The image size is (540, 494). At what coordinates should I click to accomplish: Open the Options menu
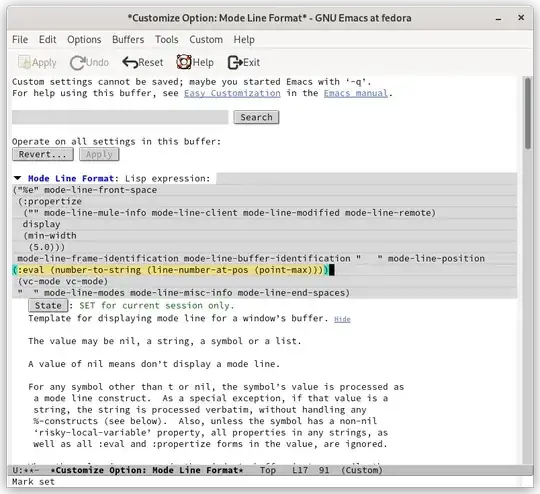(x=84, y=40)
